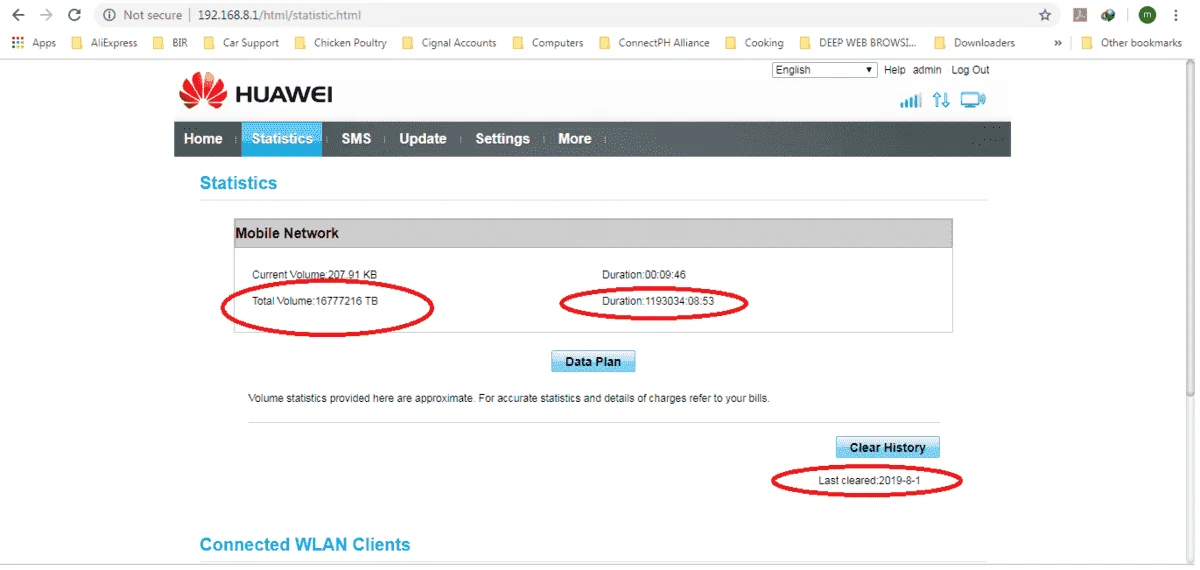Open the green profile avatar
This screenshot has height=570, width=1200.
tap(1147, 15)
